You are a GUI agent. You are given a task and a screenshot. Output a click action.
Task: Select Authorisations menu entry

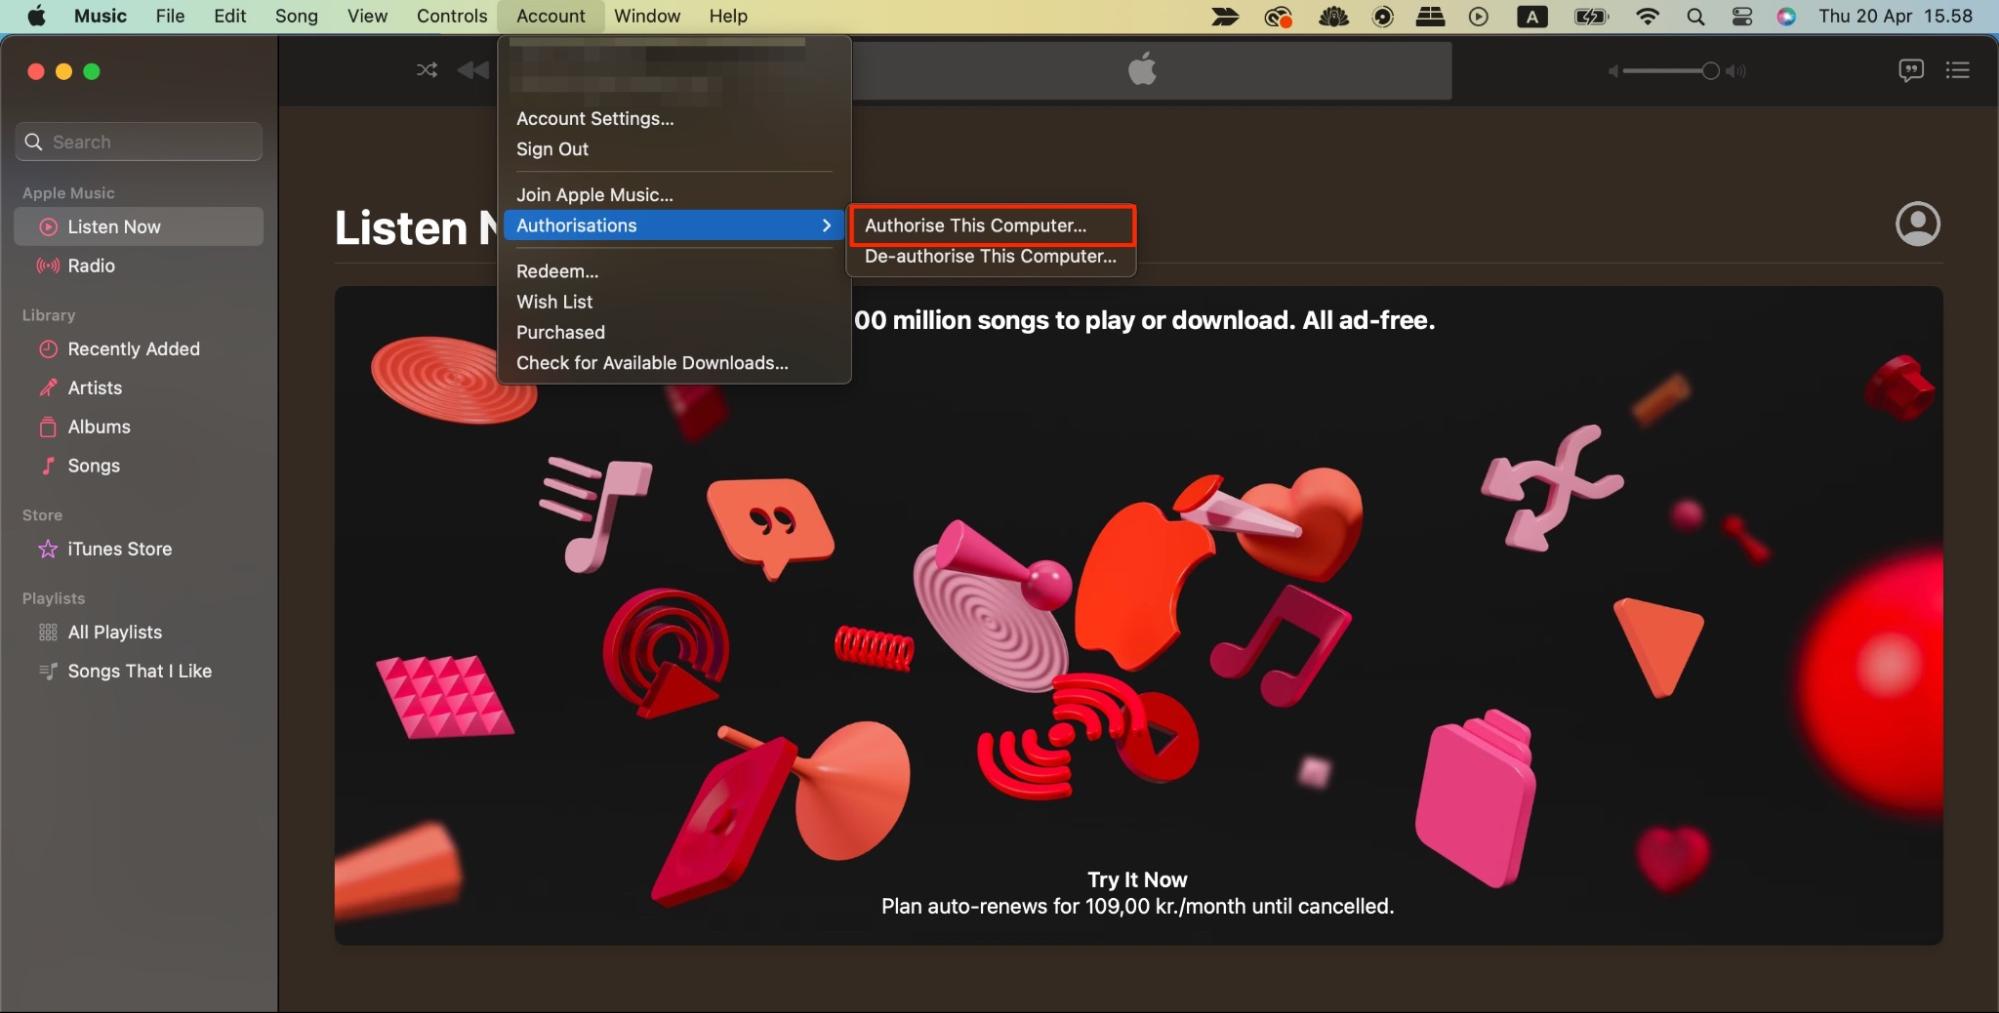[x=674, y=226]
